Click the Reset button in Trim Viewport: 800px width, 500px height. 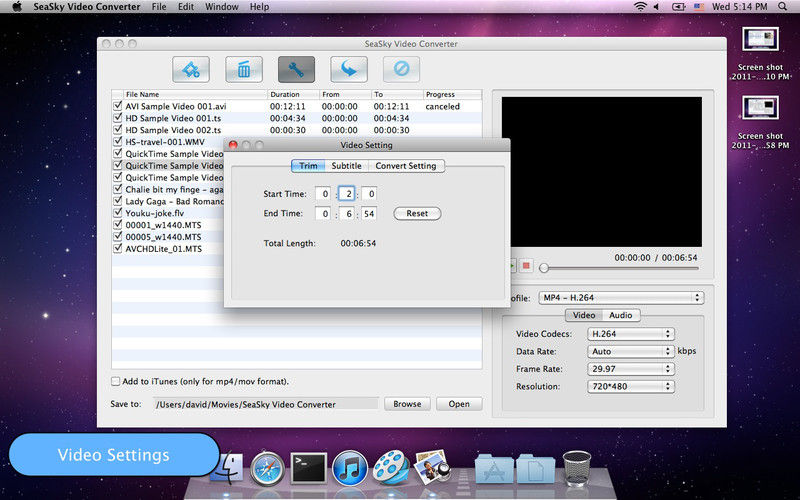(417, 214)
